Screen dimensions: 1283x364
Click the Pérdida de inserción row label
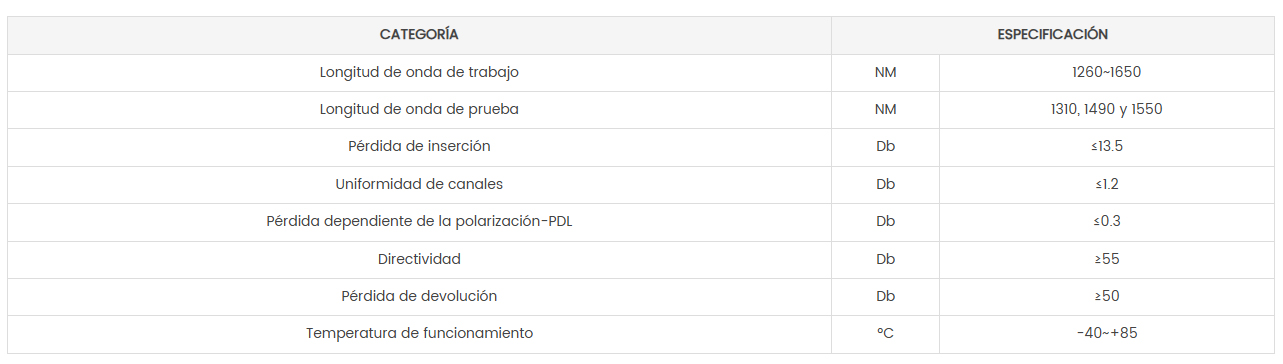pyautogui.click(x=419, y=147)
